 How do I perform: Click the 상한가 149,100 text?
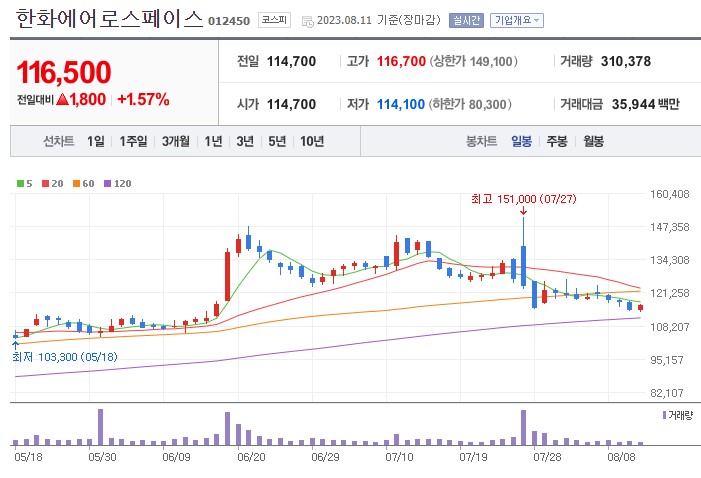(x=473, y=61)
